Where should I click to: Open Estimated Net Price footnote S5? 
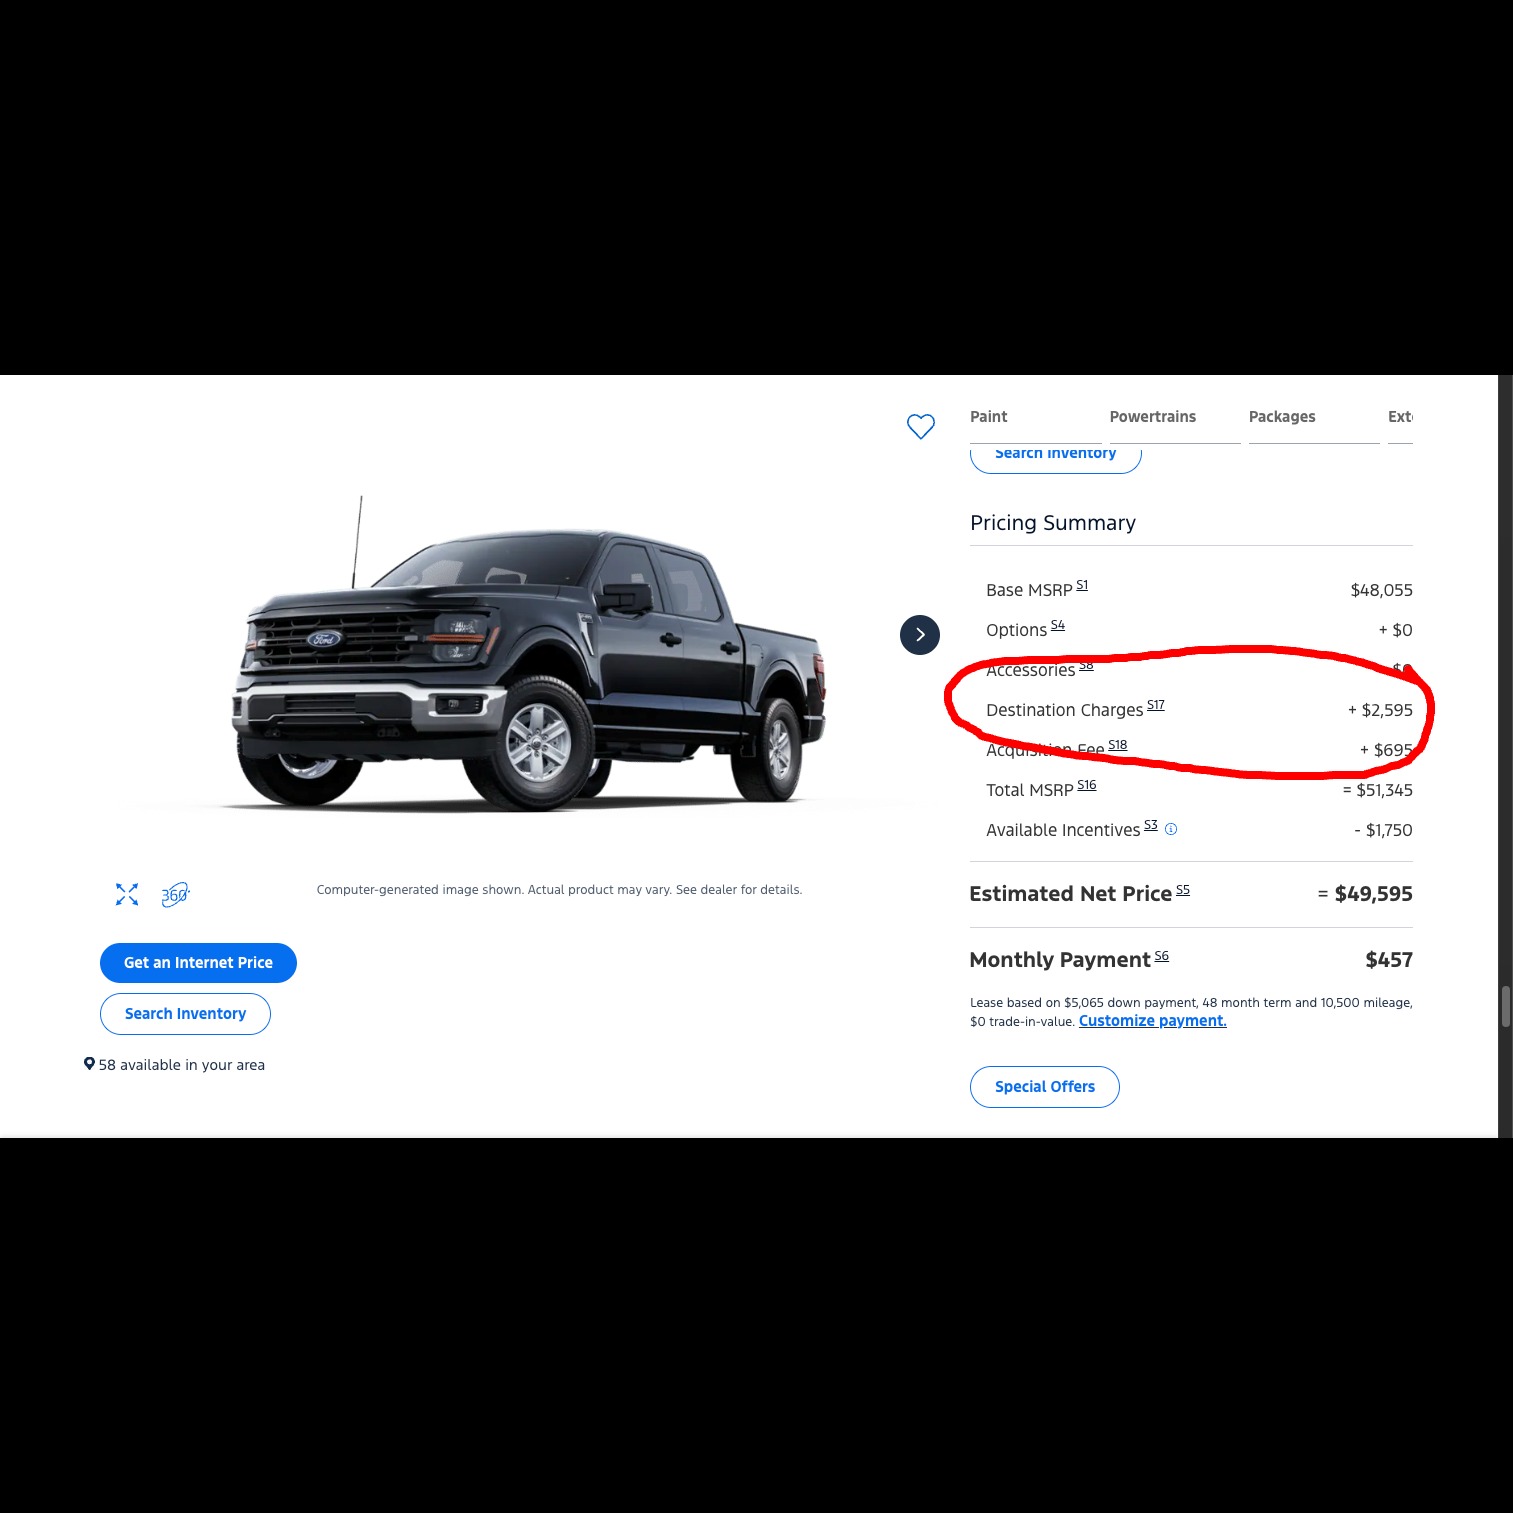(x=1183, y=889)
